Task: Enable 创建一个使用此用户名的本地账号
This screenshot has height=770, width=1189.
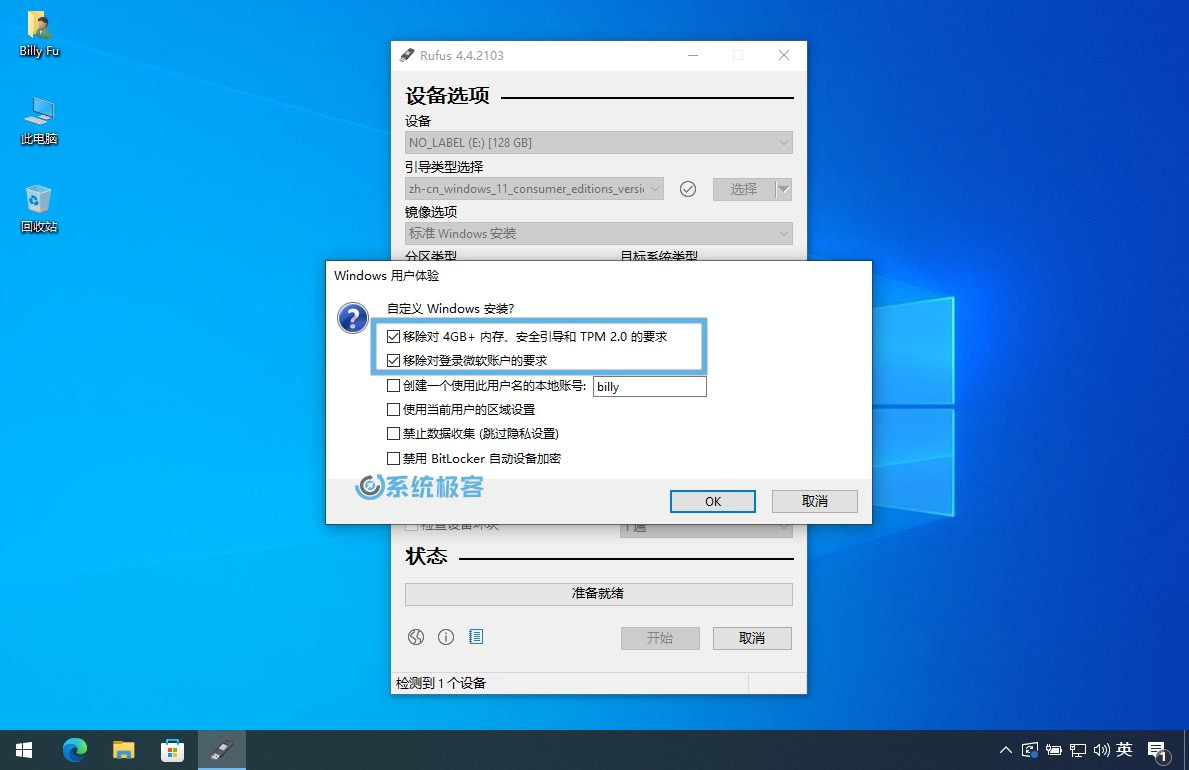Action: (394, 385)
